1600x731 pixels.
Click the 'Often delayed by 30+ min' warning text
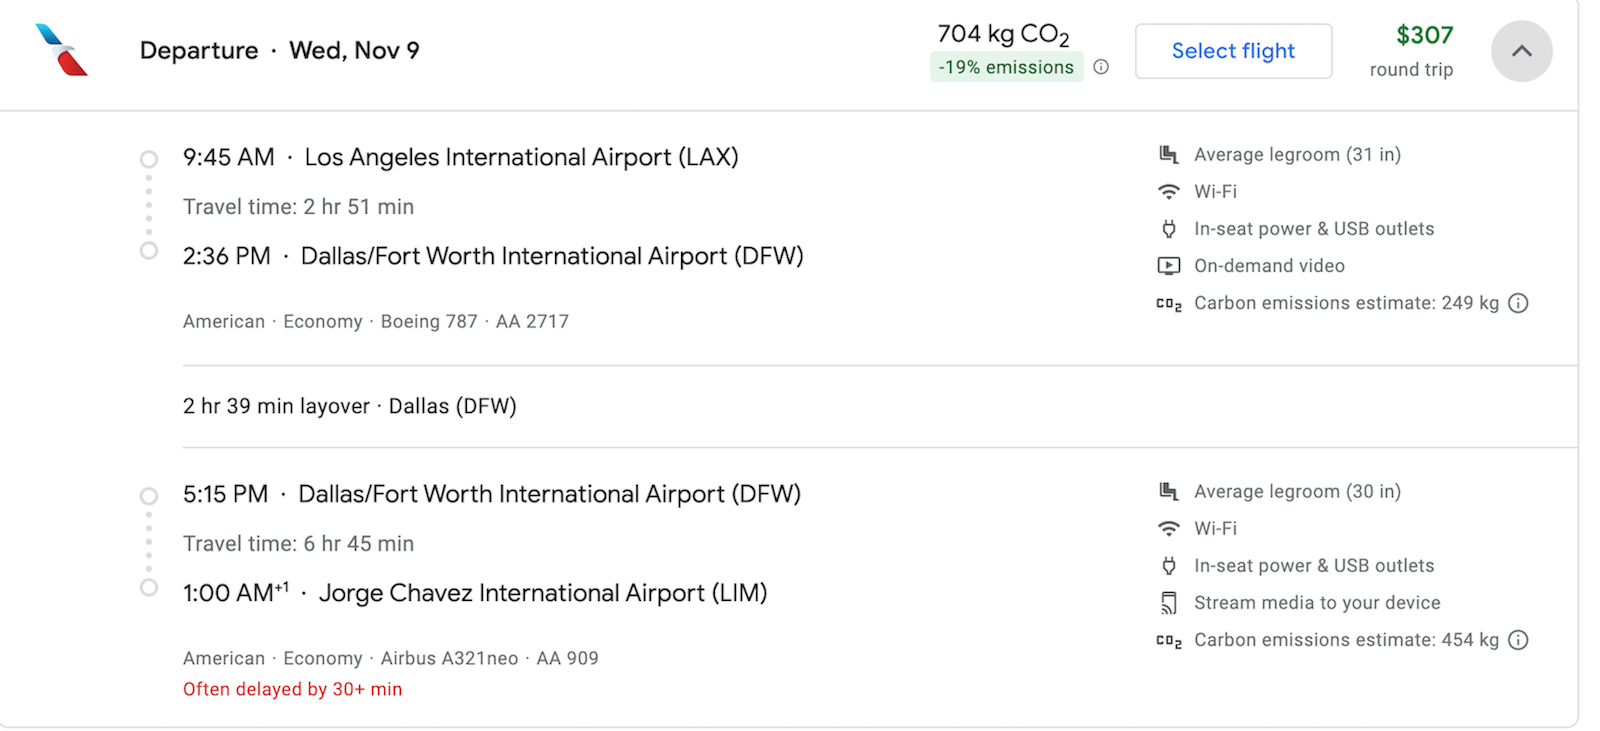(291, 689)
